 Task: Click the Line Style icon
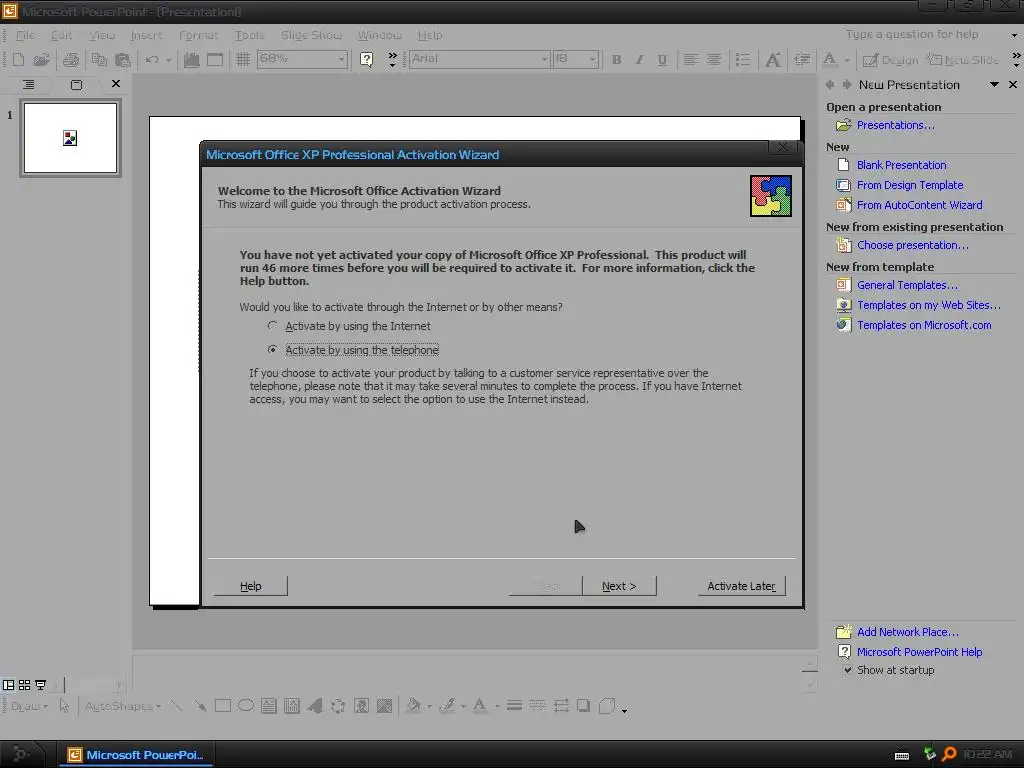(514, 705)
